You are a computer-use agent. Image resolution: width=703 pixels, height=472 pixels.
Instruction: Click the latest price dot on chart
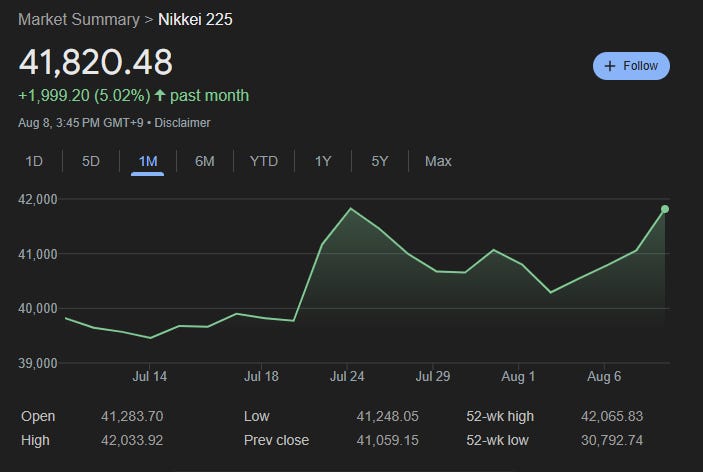665,209
